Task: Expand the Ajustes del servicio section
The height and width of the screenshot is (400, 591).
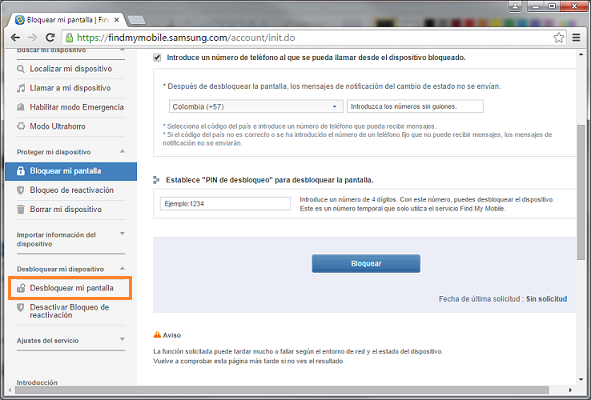Action: (x=122, y=339)
